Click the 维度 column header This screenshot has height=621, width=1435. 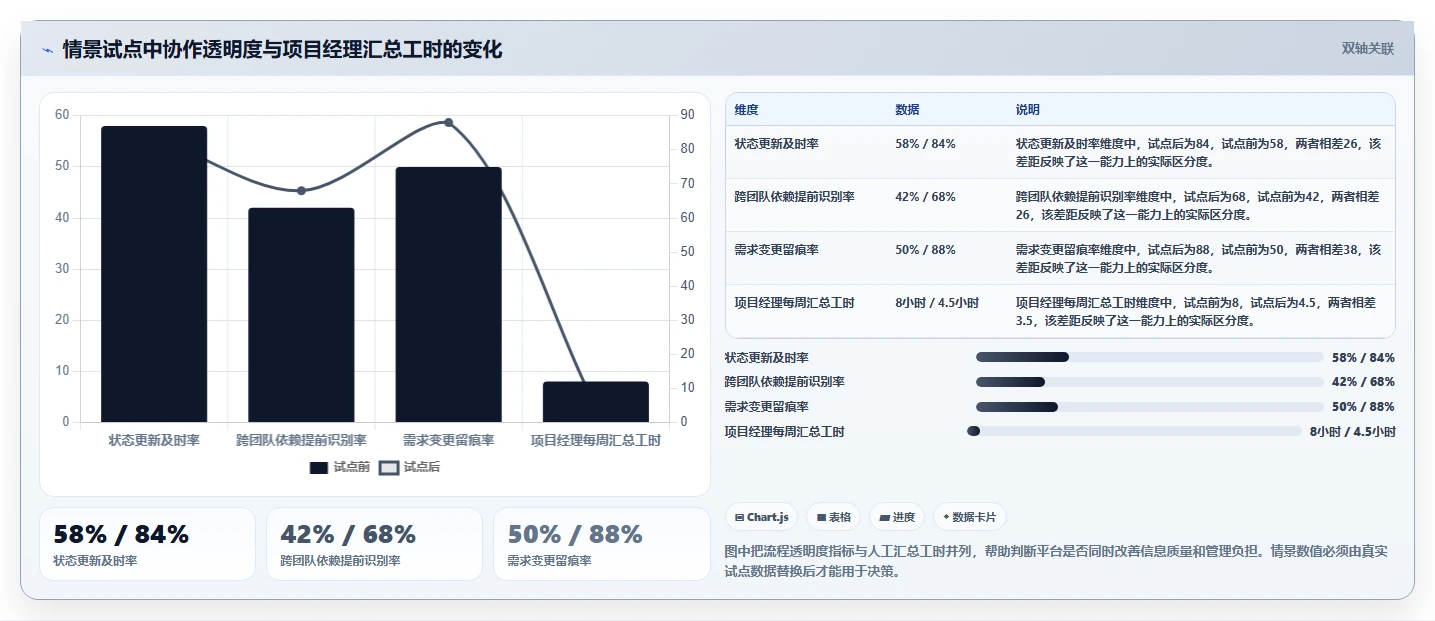click(746, 109)
